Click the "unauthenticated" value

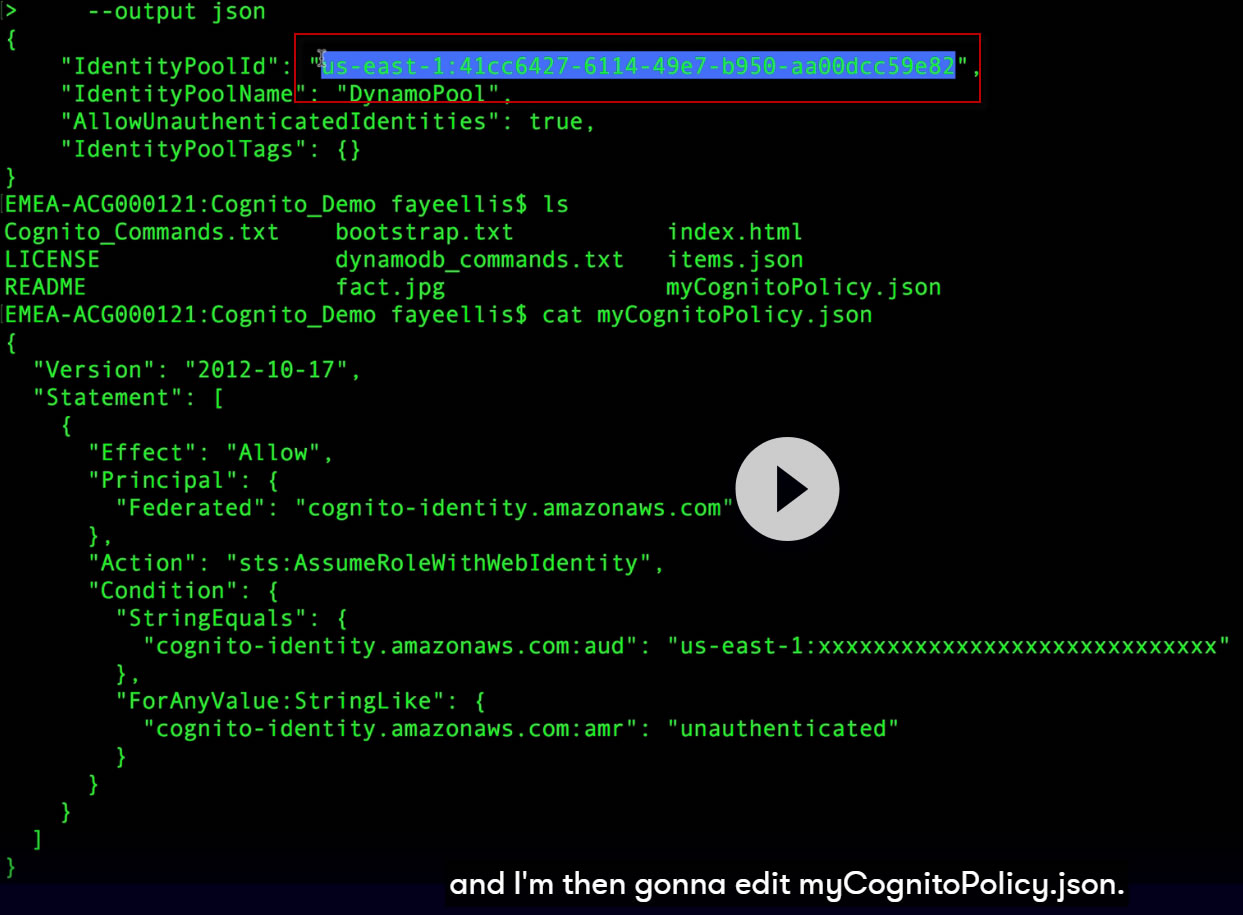tap(783, 728)
